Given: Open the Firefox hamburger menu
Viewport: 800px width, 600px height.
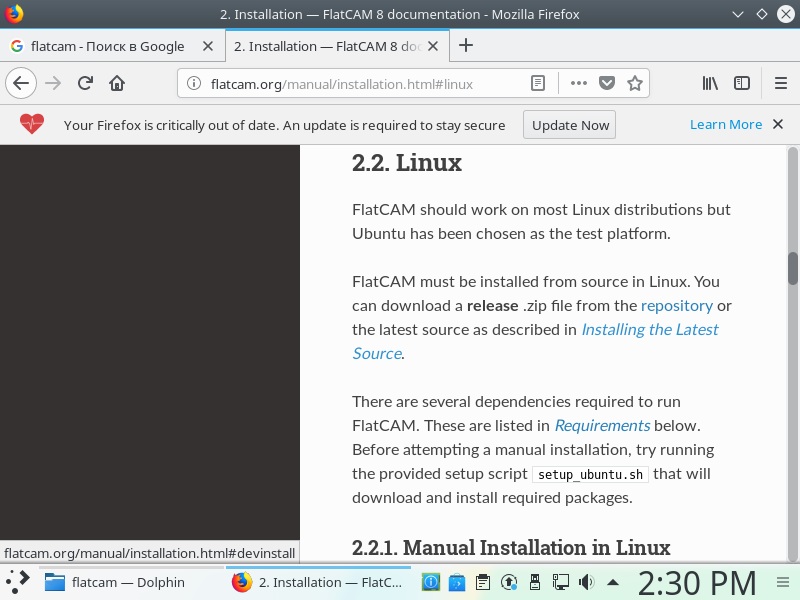Looking at the screenshot, I should (x=781, y=83).
